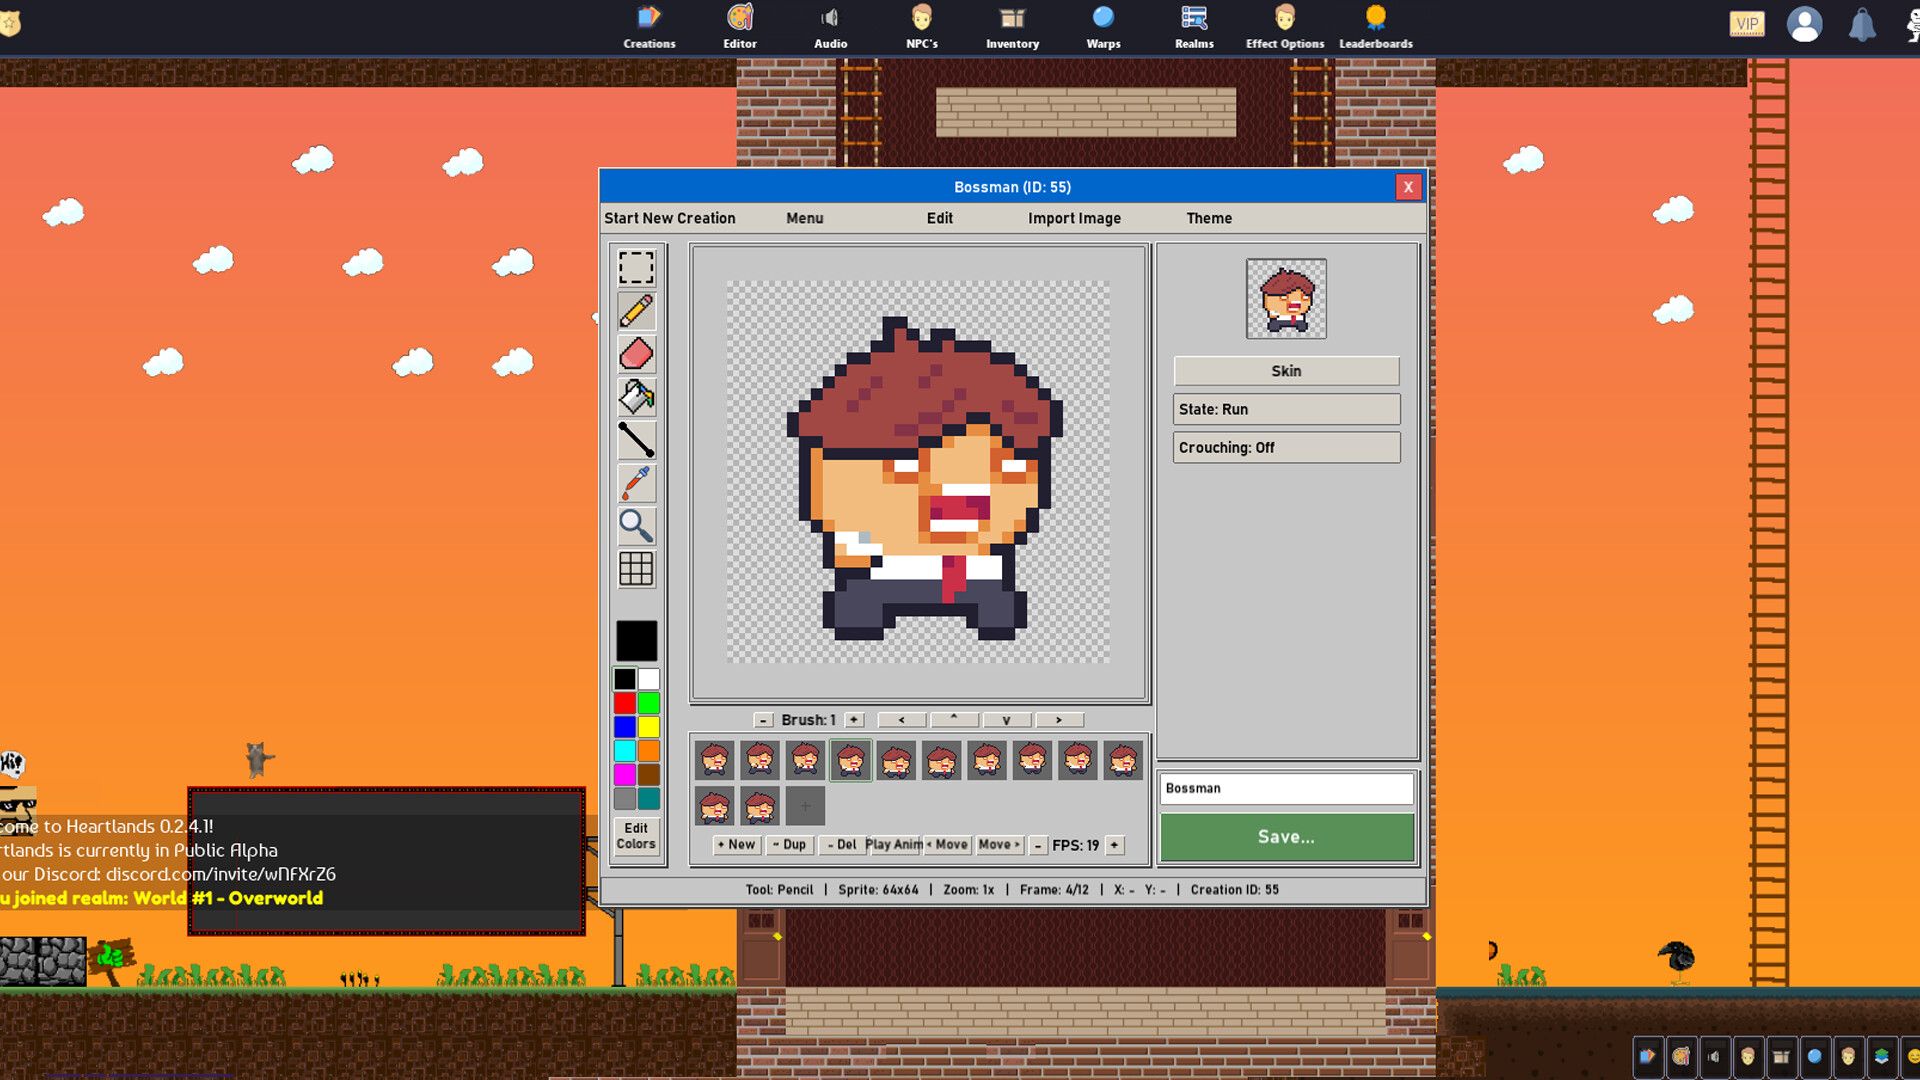Choose the Eraser tool

(636, 354)
